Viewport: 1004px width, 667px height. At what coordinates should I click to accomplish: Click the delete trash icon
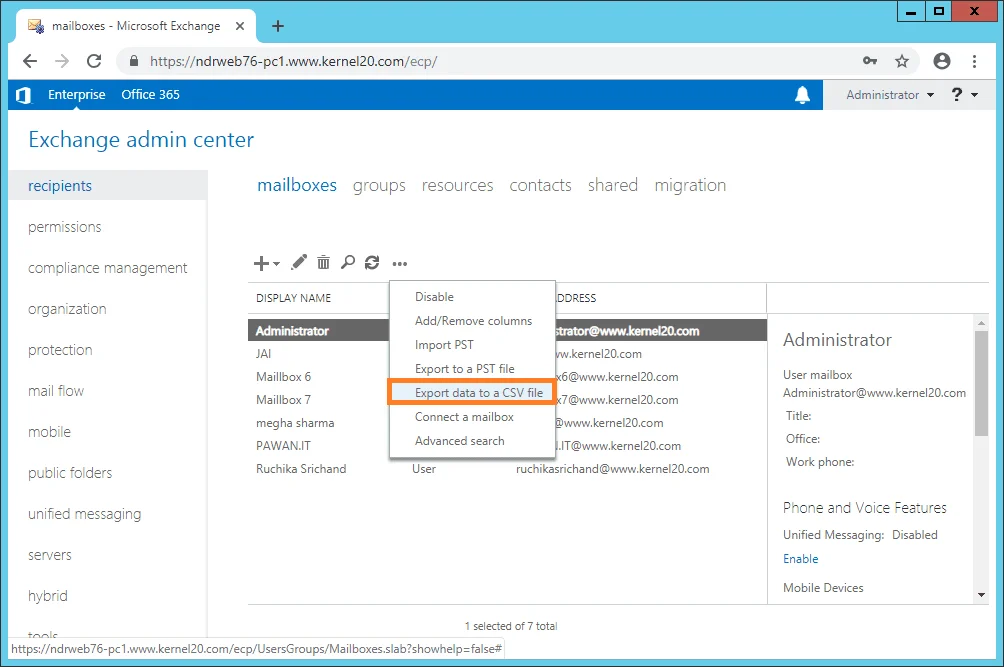323,262
